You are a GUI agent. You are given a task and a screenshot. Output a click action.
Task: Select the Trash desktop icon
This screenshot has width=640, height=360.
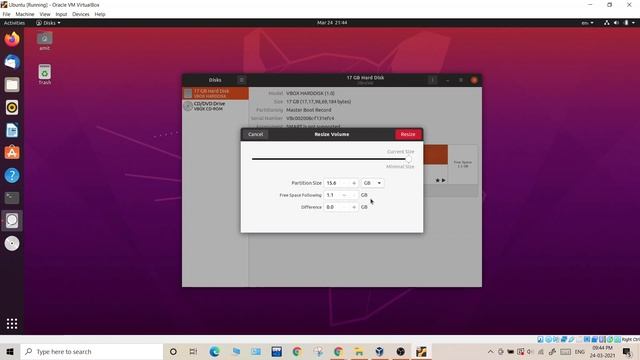44,75
